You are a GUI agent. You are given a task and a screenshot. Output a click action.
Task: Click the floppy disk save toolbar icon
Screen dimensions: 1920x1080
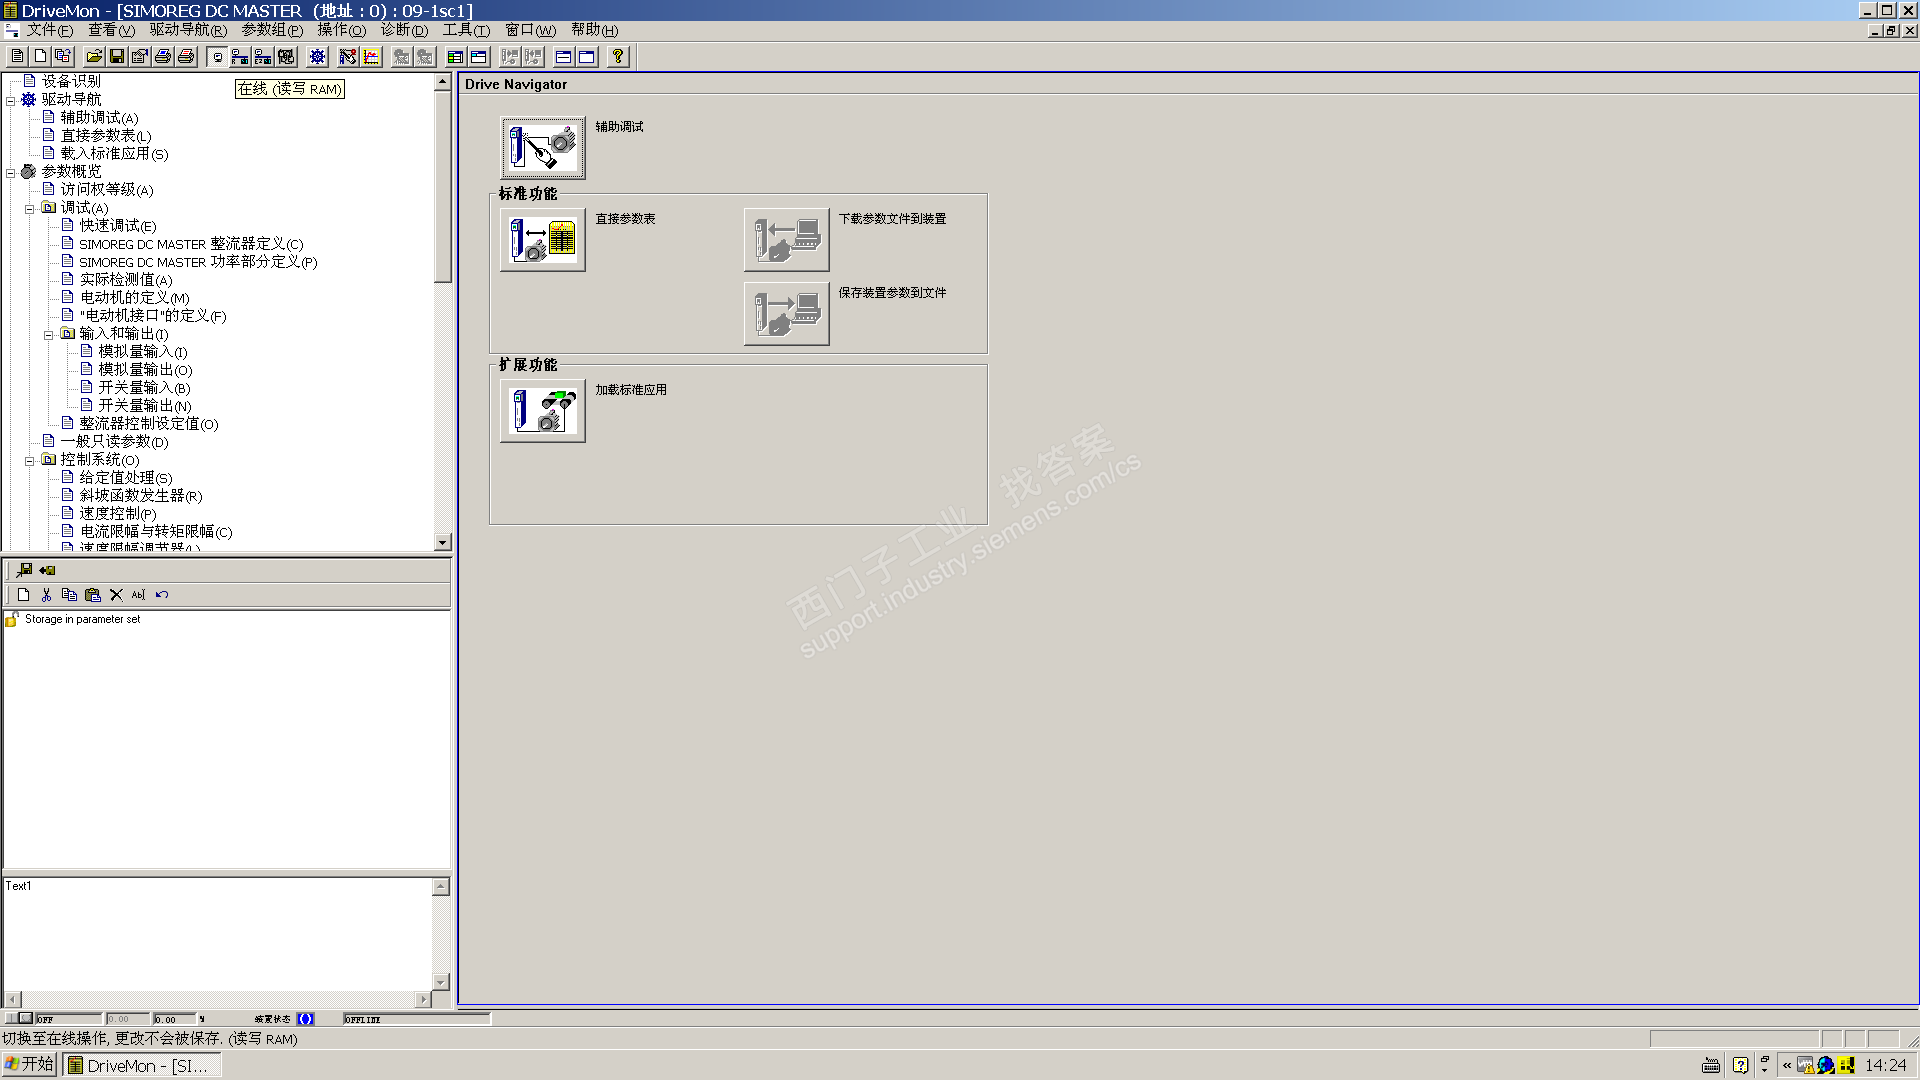point(117,57)
